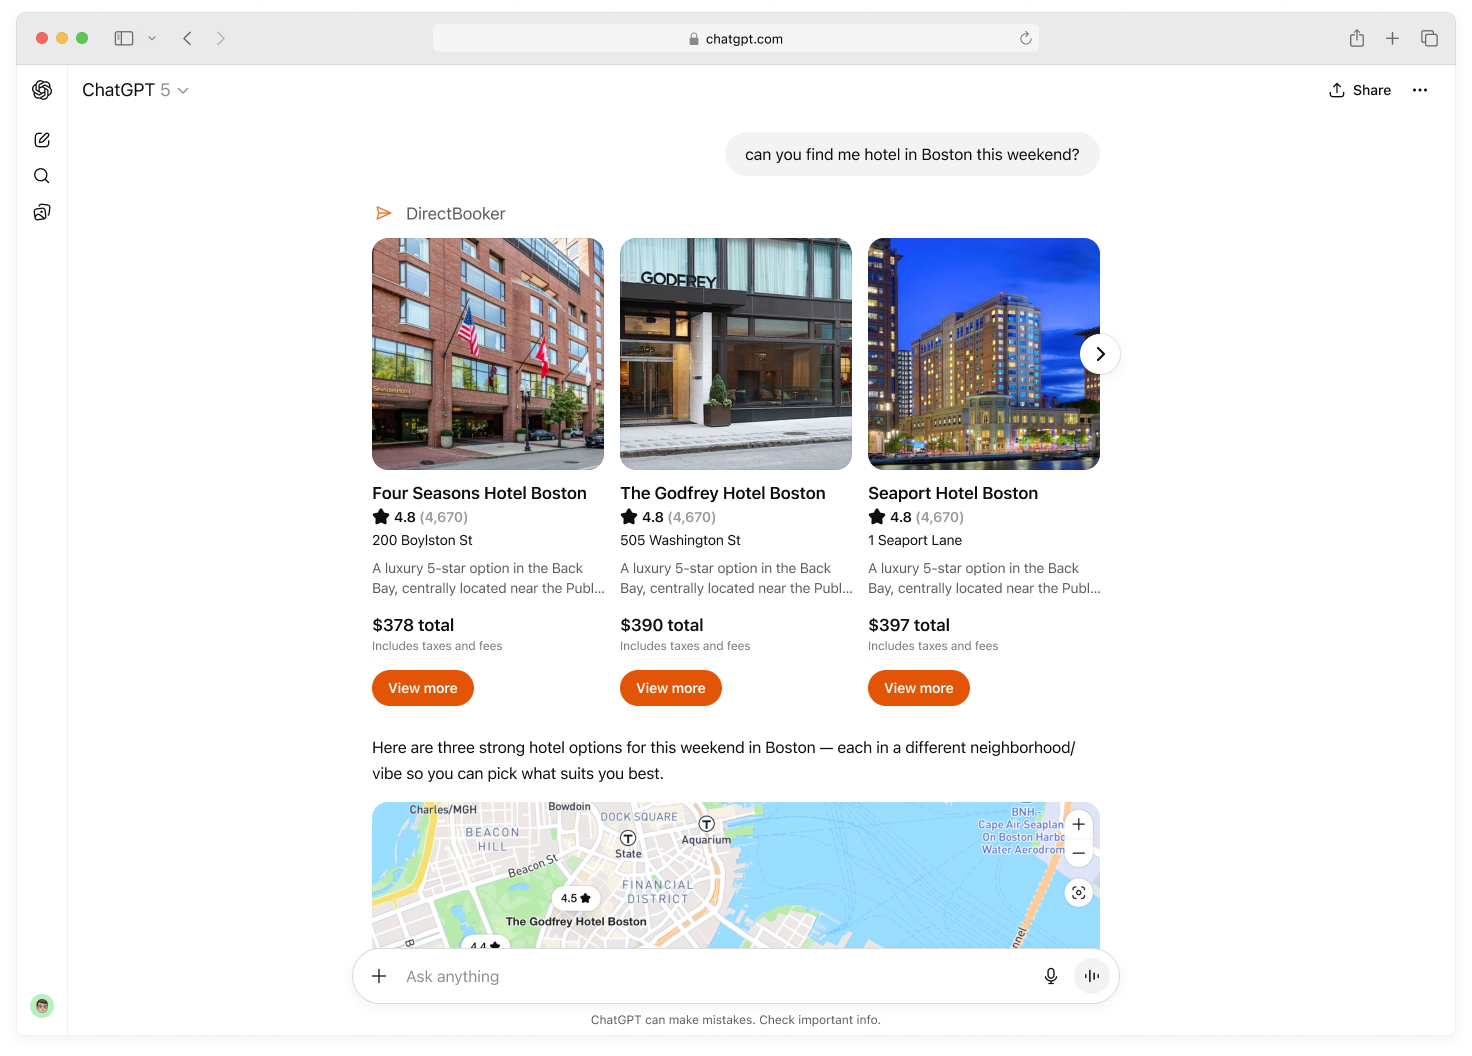Zoom in on the Boston map
The height and width of the screenshot is (1056, 1472).
pos(1078,824)
